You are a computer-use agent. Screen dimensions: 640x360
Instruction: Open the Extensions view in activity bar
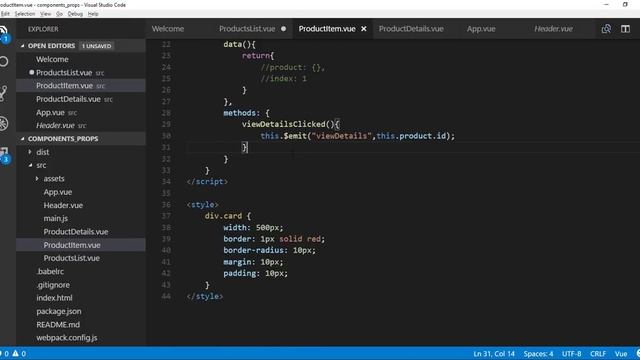pos(4,156)
